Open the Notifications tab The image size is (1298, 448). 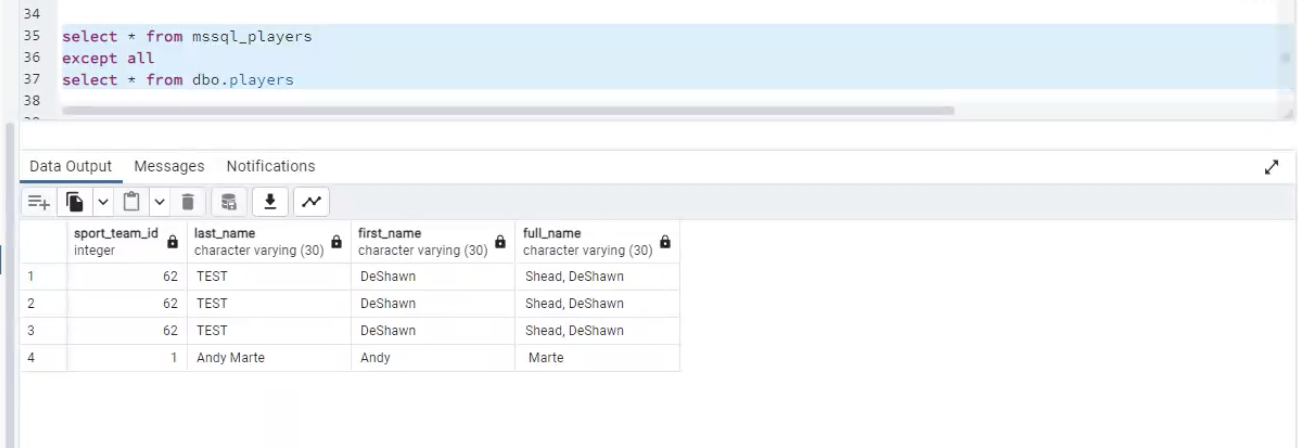(x=271, y=166)
